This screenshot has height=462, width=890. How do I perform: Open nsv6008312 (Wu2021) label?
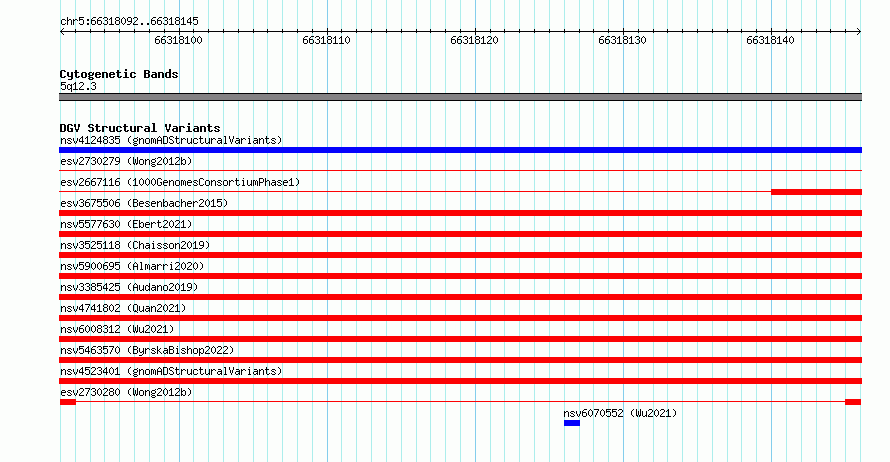(x=117, y=329)
